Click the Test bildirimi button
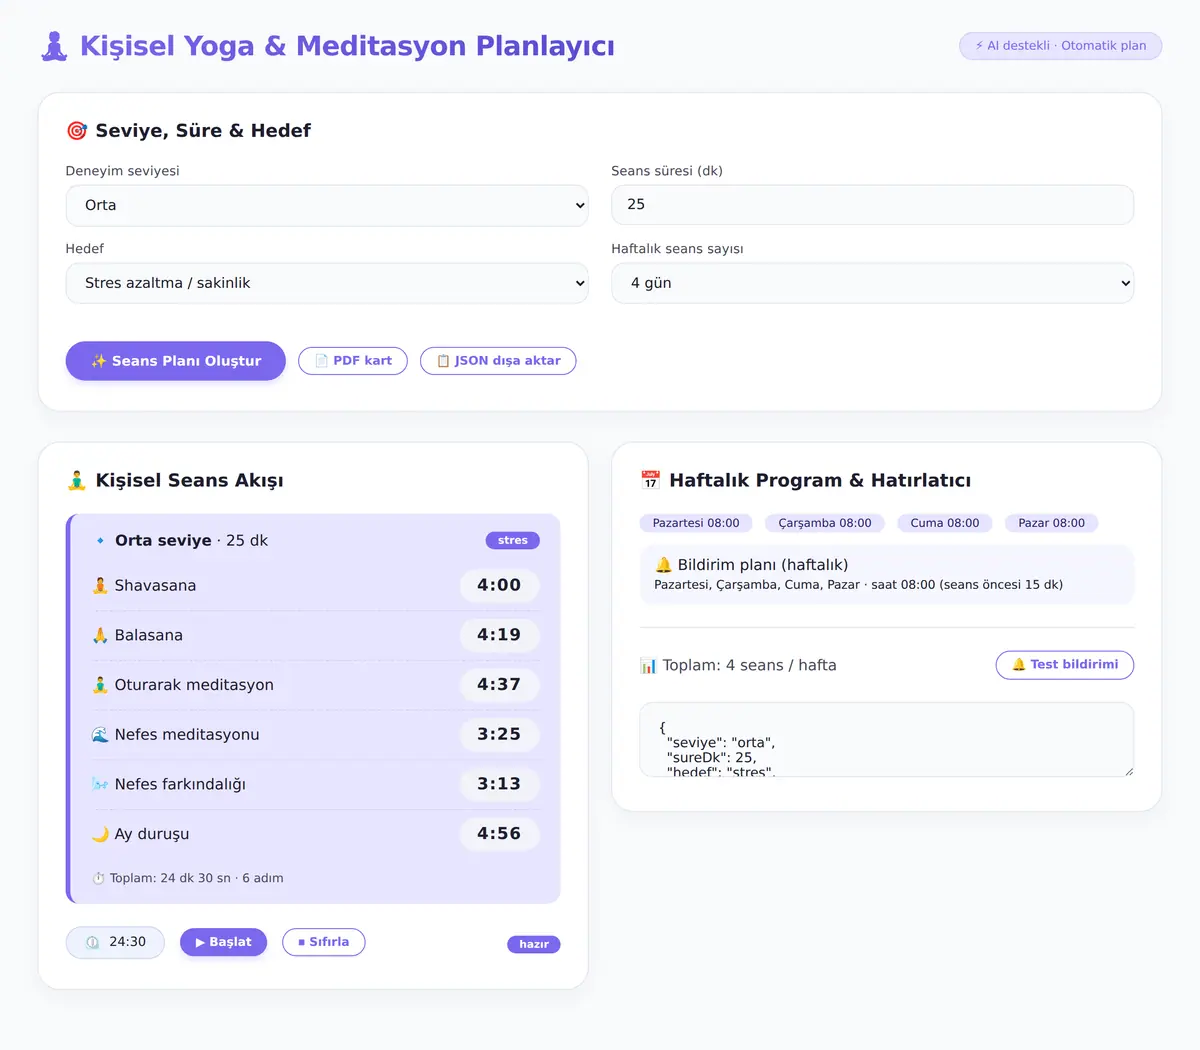The height and width of the screenshot is (1050, 1200). (x=1065, y=665)
